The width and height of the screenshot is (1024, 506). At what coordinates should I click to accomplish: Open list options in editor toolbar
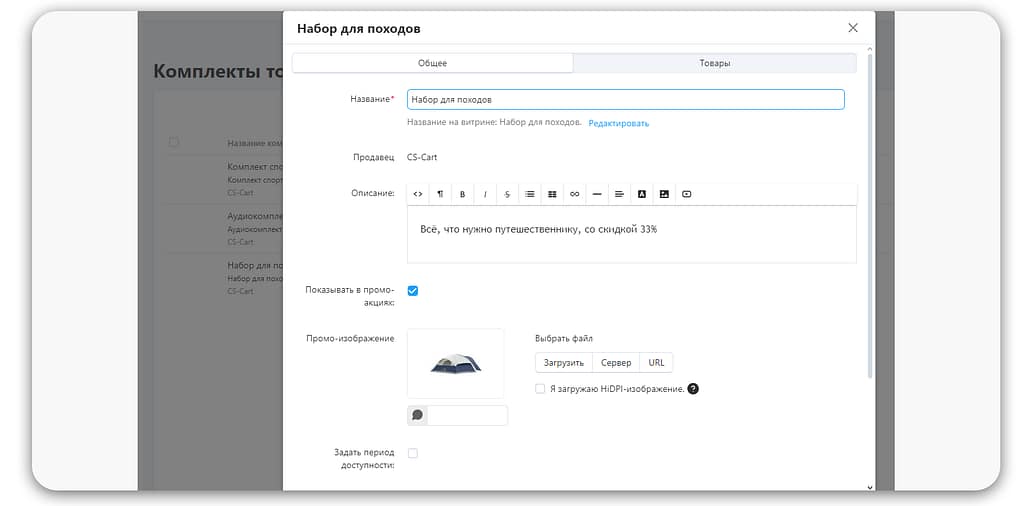(x=530, y=194)
